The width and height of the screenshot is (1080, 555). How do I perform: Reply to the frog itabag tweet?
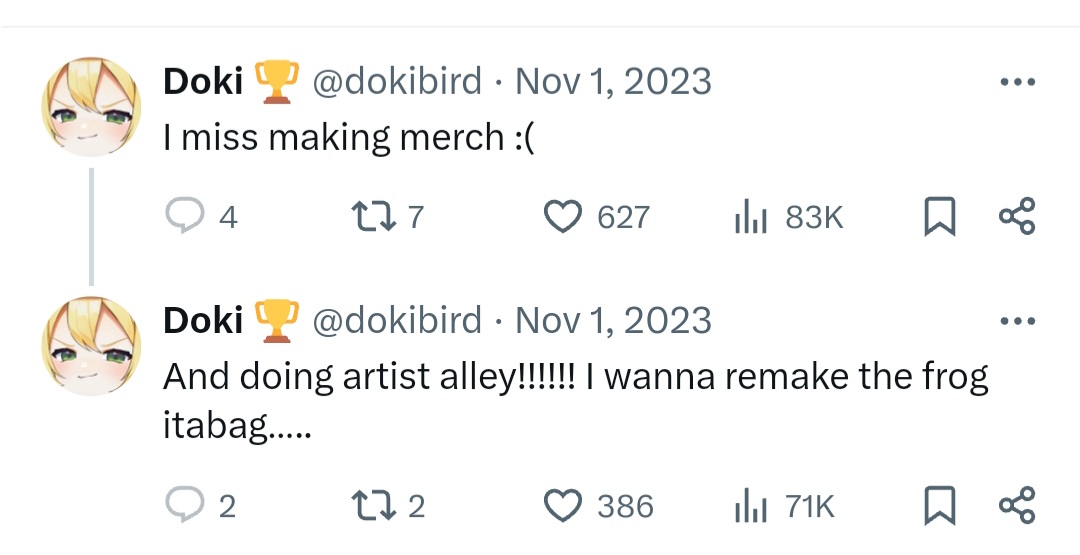(x=183, y=506)
